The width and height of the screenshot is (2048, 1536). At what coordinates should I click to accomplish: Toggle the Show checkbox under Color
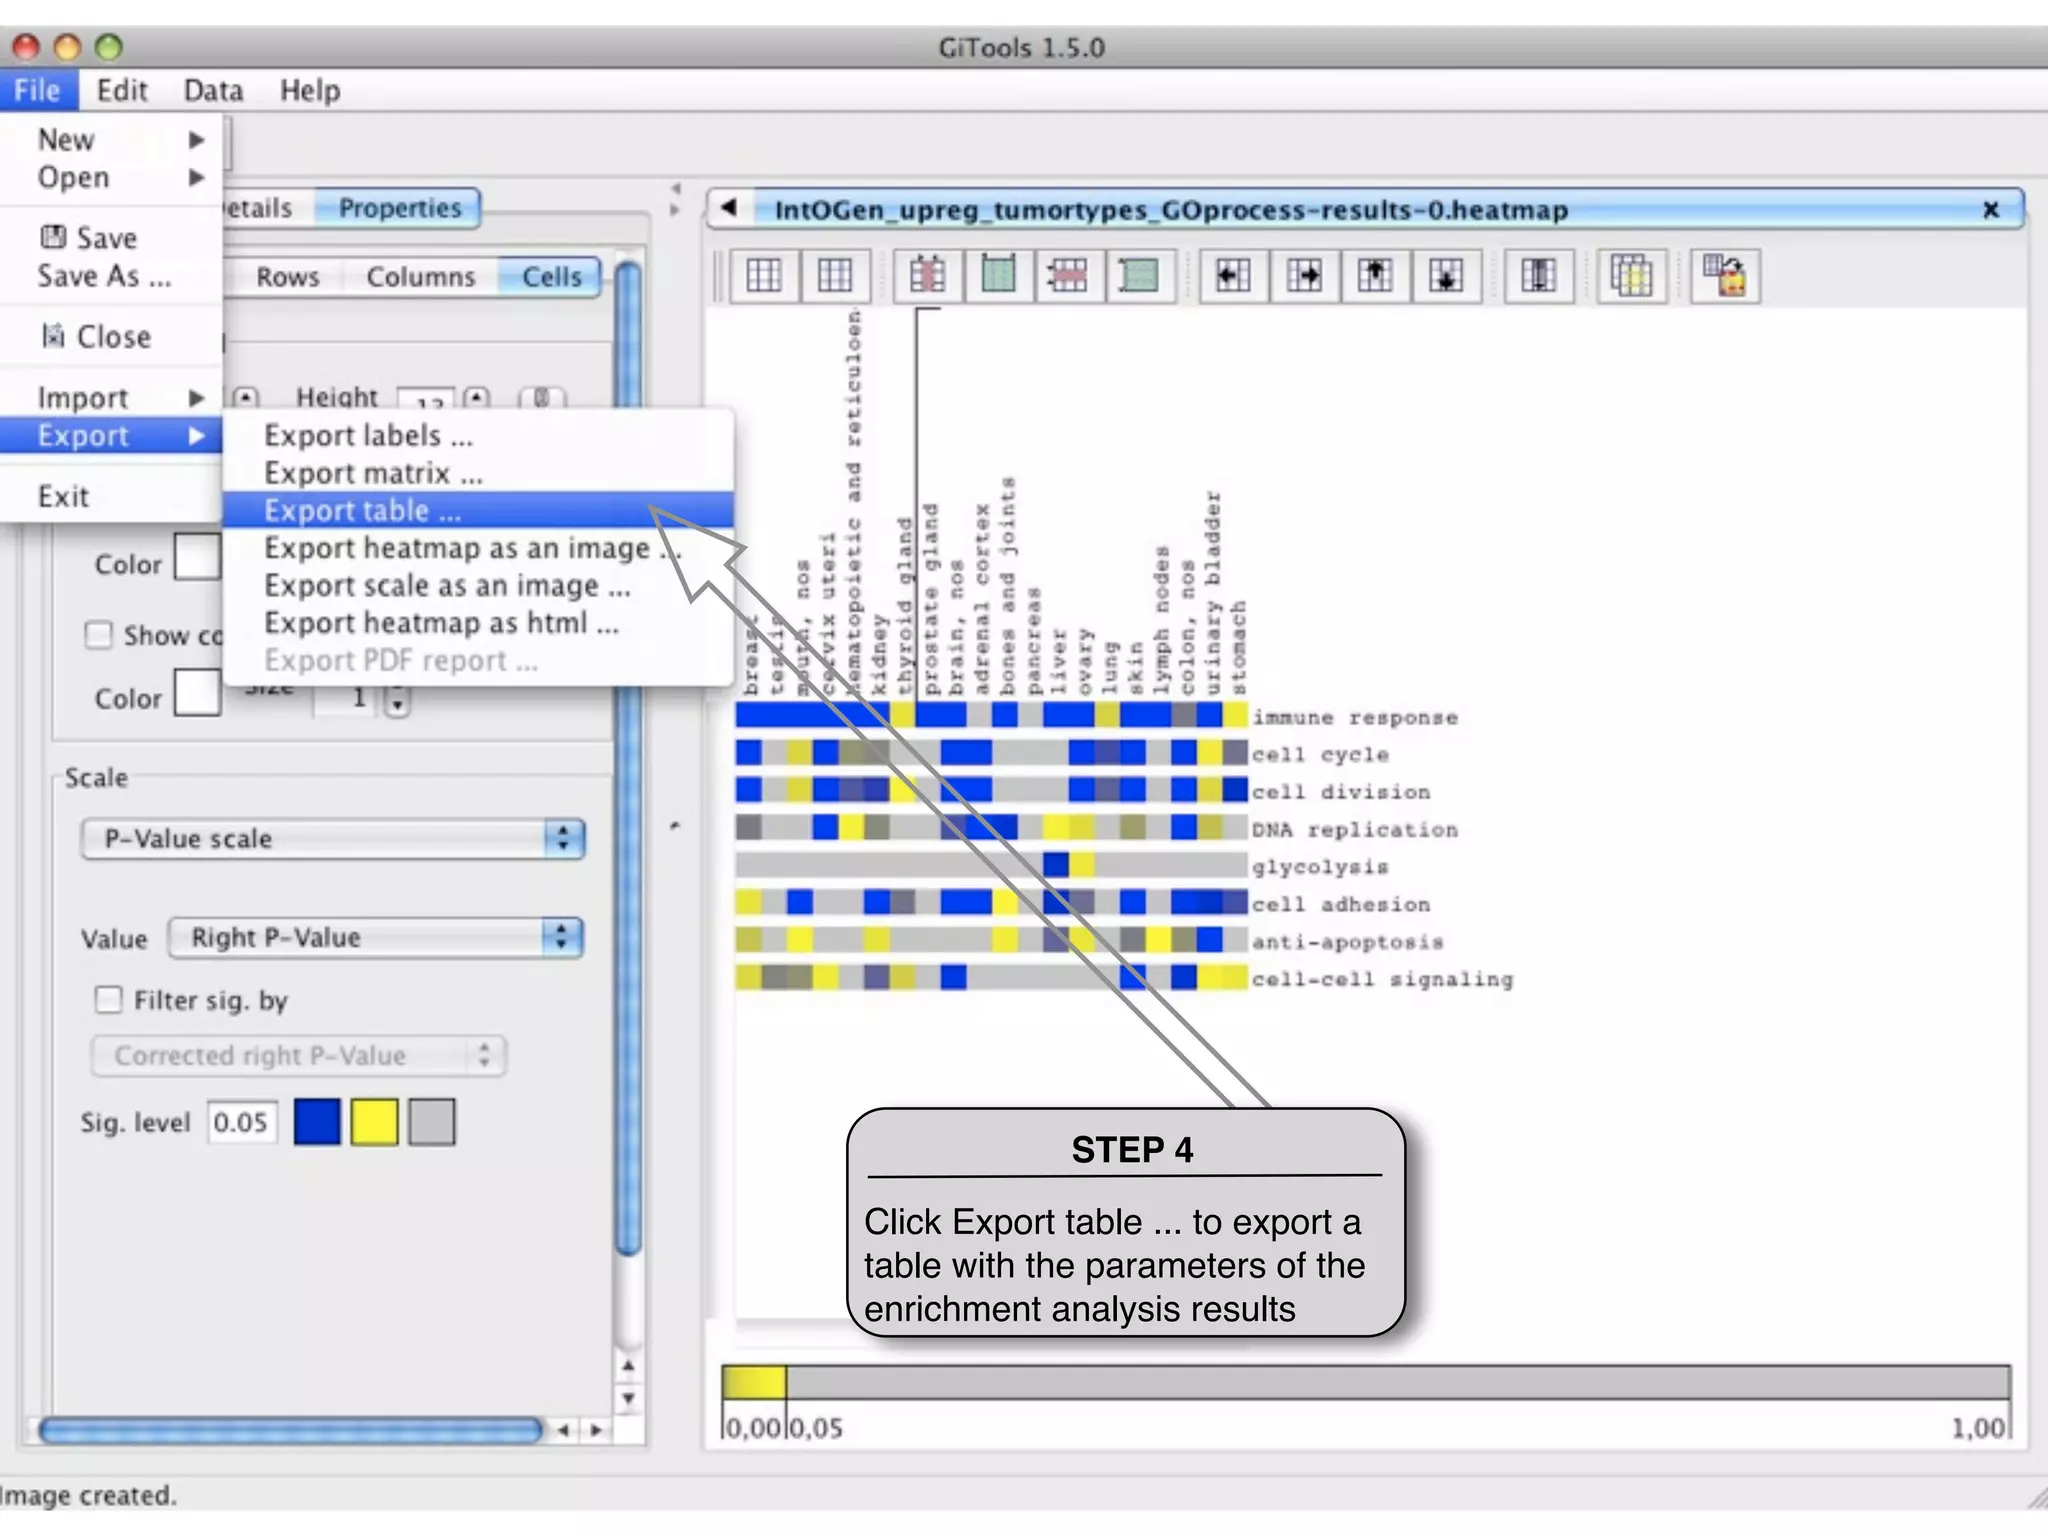(x=98, y=635)
